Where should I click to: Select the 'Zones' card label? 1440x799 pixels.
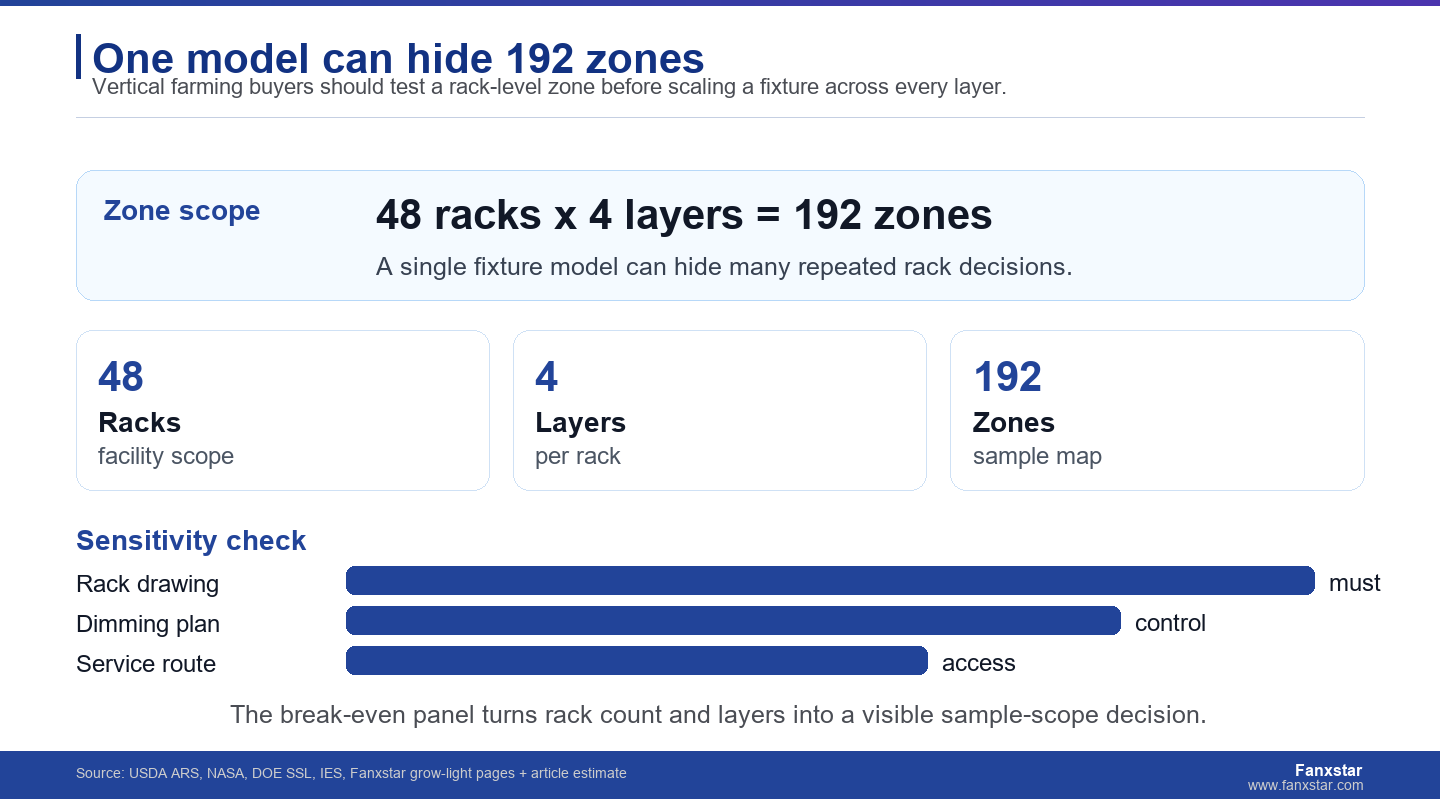point(1013,422)
